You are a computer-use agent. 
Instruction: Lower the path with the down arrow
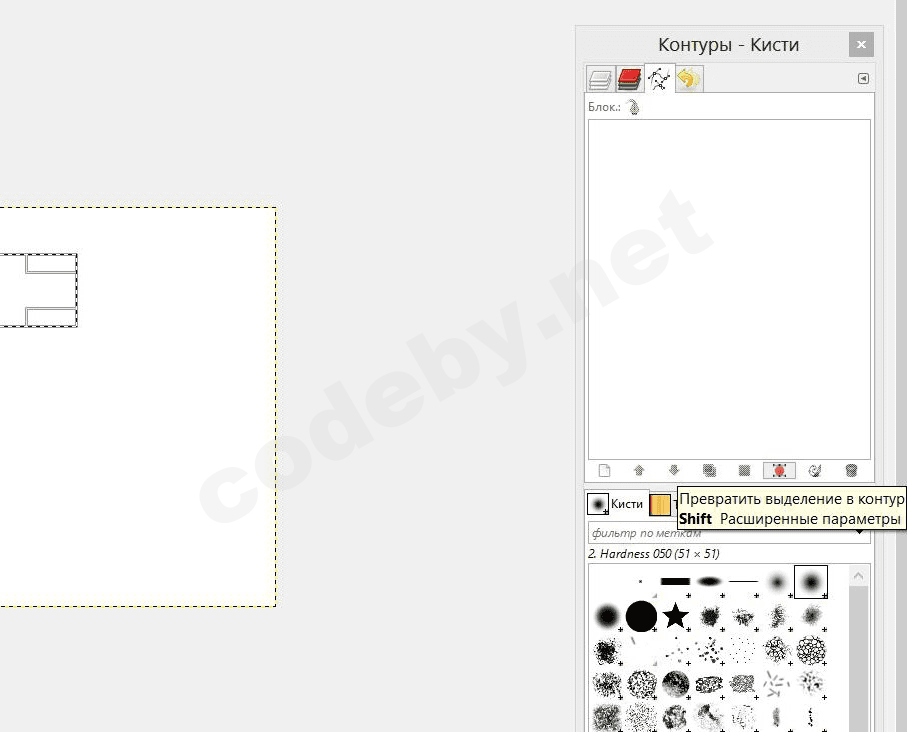pyautogui.click(x=674, y=470)
